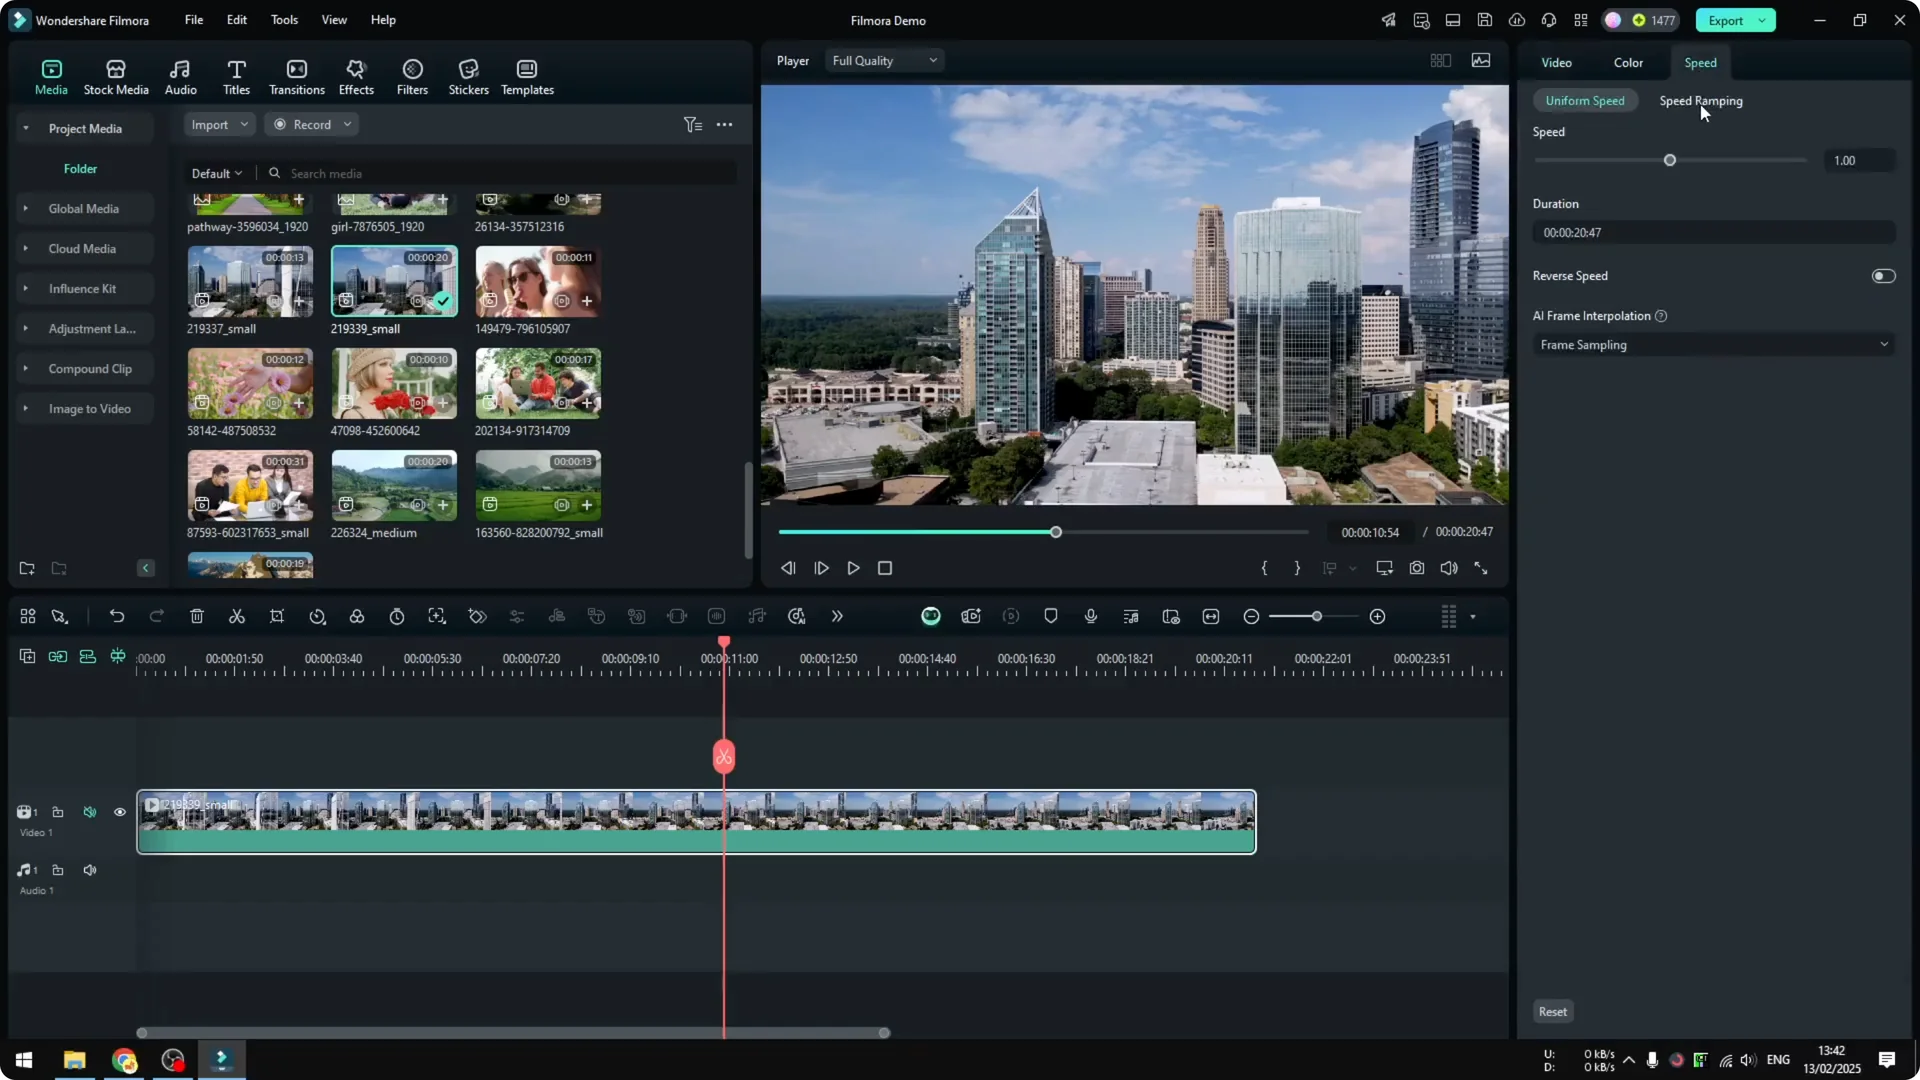Open the Full Quality player dropdown
The image size is (1920, 1080).
[883, 60]
